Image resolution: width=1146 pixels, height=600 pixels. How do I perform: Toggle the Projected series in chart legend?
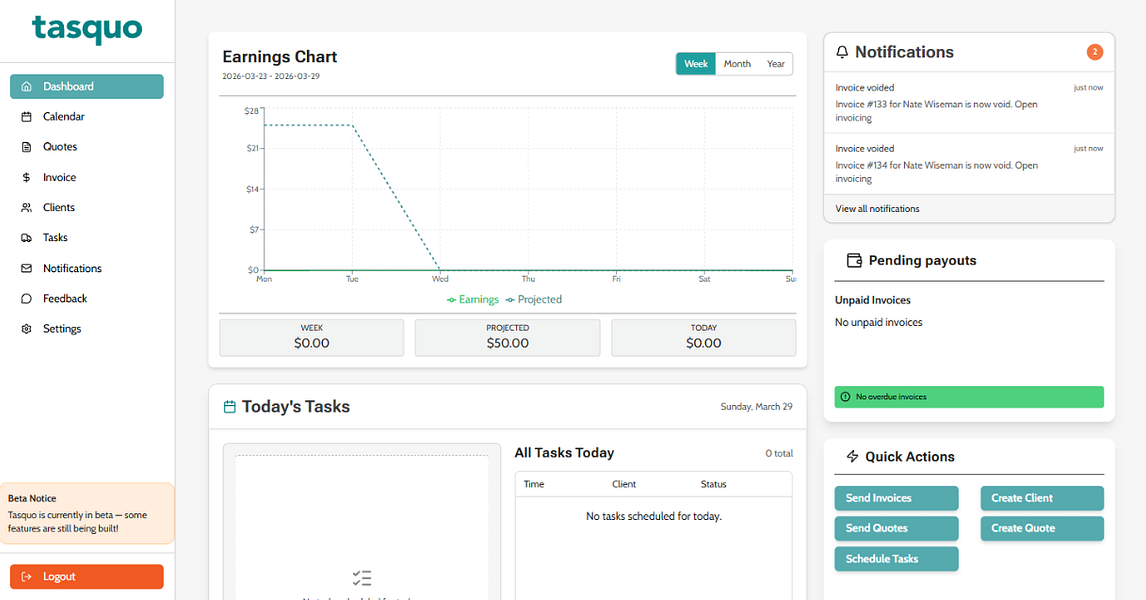tap(534, 300)
